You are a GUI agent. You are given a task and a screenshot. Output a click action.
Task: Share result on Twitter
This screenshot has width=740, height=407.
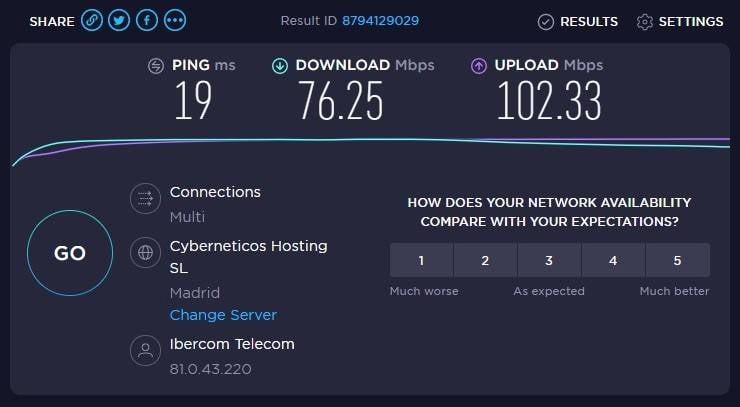[120, 20]
